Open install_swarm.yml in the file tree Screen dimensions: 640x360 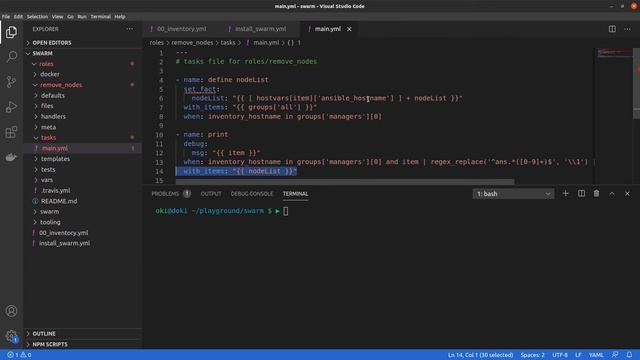click(x=83, y=243)
